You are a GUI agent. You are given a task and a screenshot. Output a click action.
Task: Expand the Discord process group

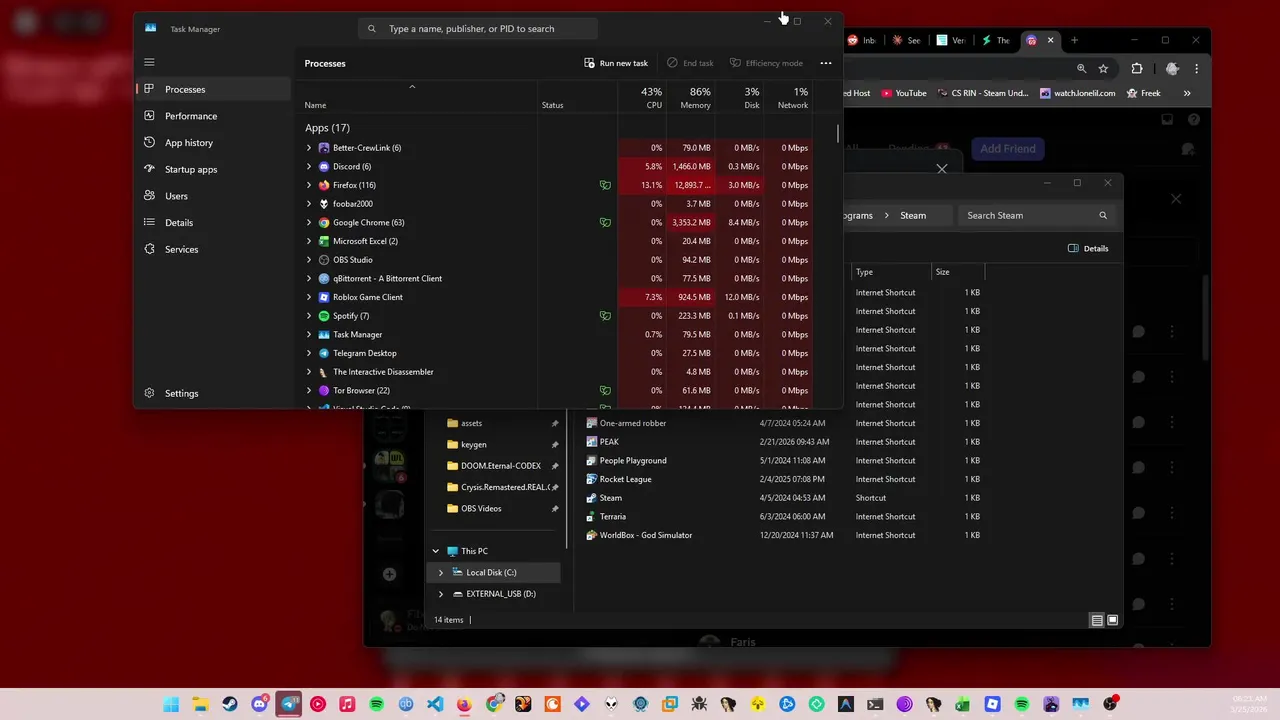click(x=309, y=167)
